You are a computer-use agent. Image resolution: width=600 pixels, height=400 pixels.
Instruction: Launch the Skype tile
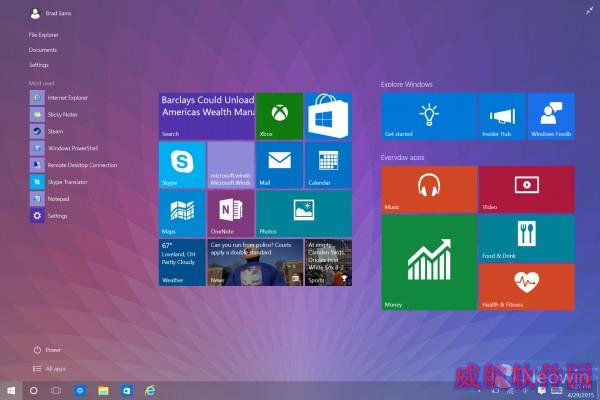(182, 165)
